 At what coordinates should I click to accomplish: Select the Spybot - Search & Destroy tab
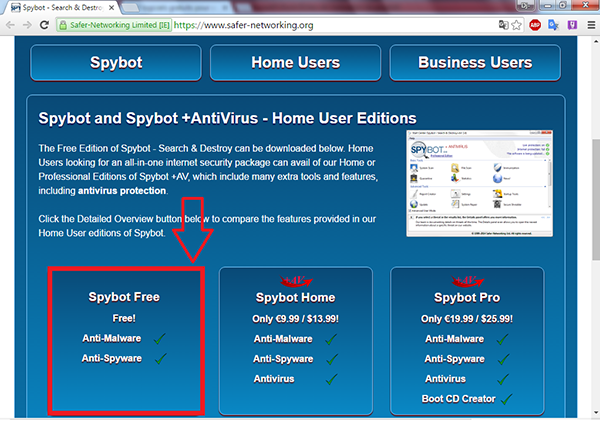click(62, 7)
